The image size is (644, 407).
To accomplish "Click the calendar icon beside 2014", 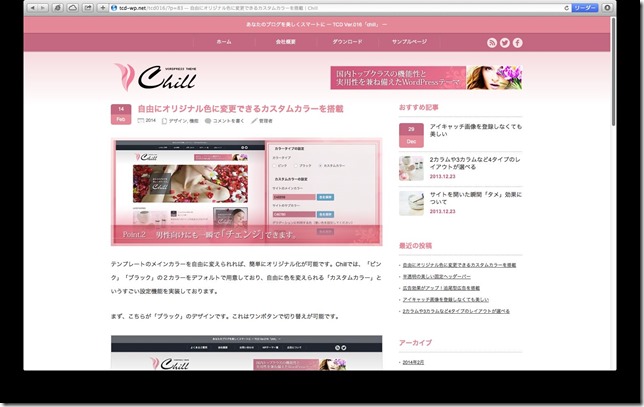I will click(x=140, y=121).
